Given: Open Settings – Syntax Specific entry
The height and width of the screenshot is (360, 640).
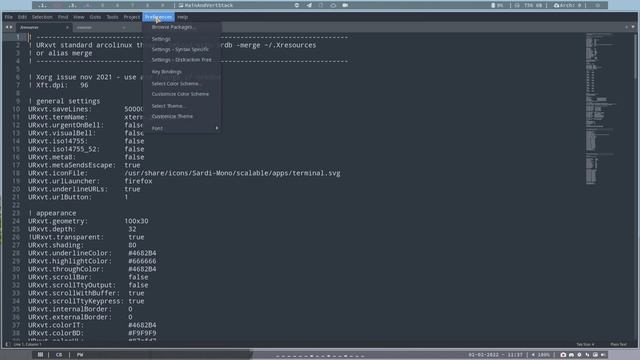Looking at the screenshot, I should click(x=180, y=49).
